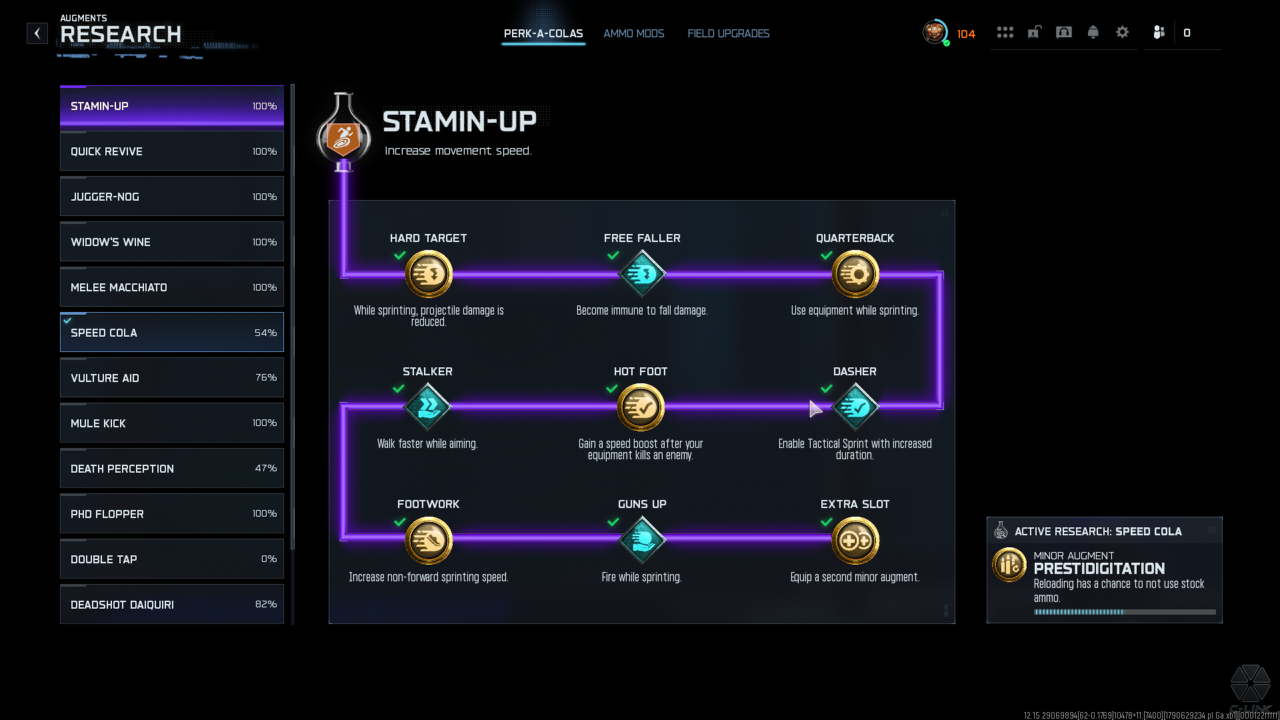The height and width of the screenshot is (720, 1280).
Task: Select Double Tap in the perk list
Action: tap(172, 559)
